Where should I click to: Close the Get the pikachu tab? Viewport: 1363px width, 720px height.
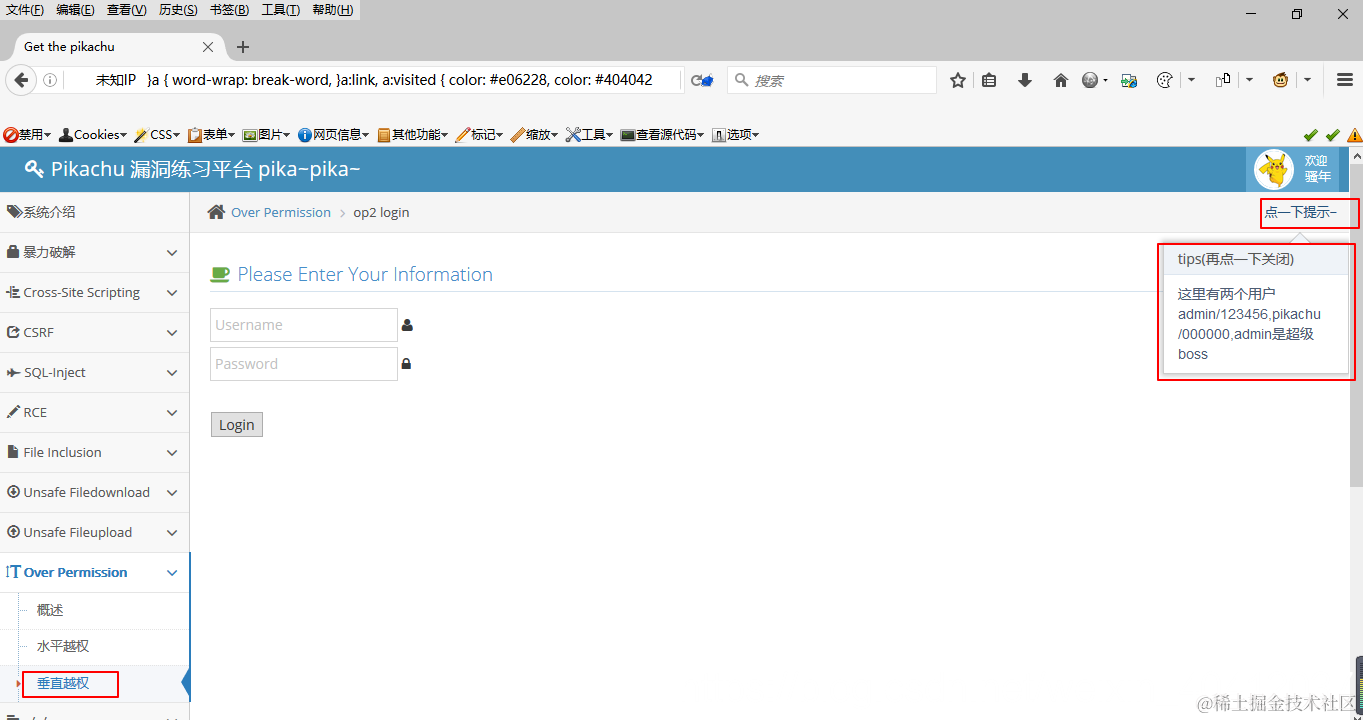coord(208,47)
